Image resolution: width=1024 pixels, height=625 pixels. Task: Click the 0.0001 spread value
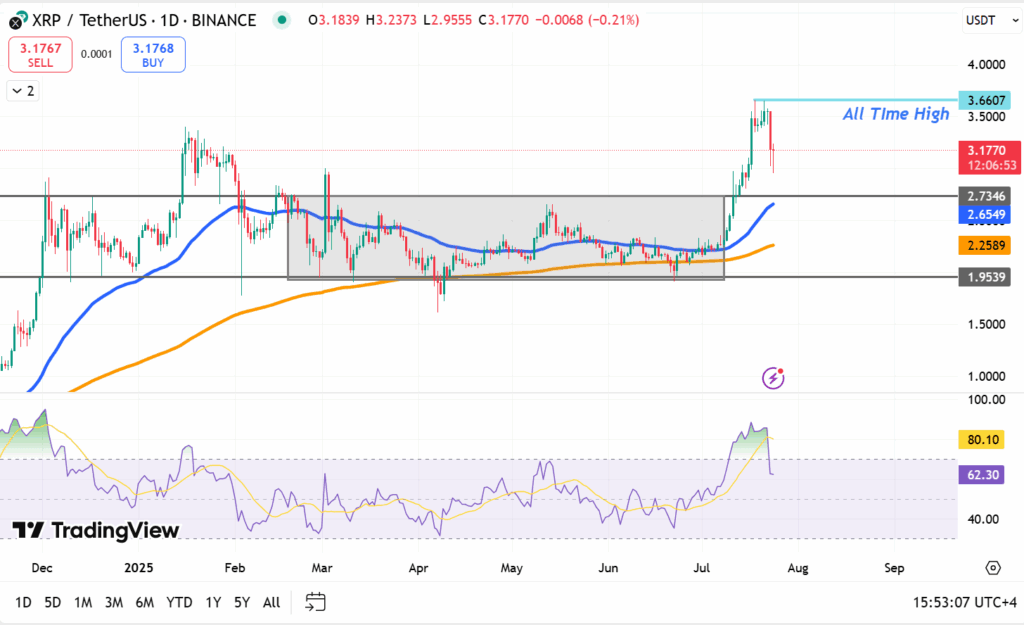(97, 54)
